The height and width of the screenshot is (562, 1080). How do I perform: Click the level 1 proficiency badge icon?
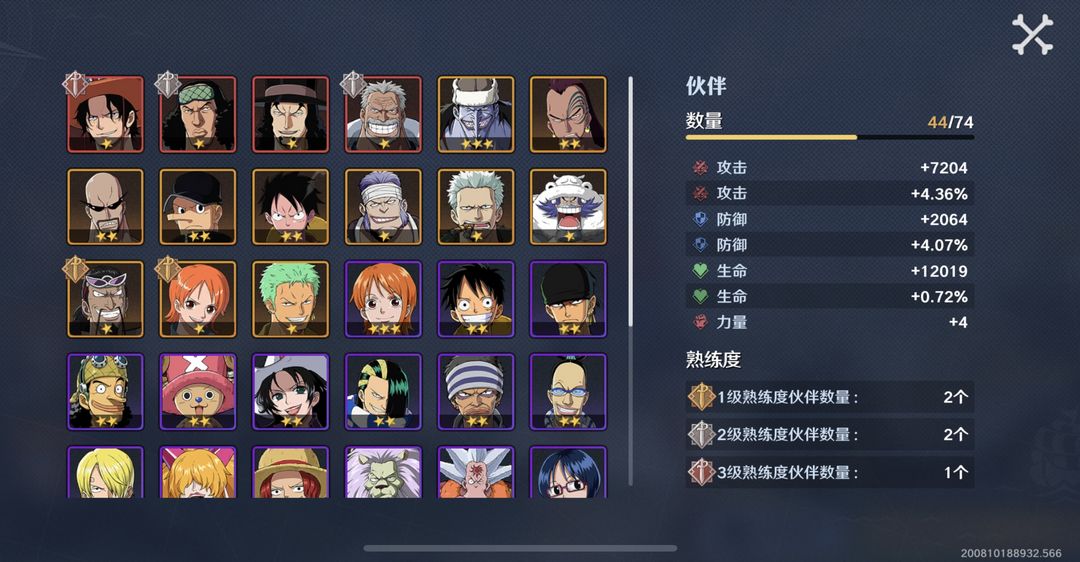point(701,397)
